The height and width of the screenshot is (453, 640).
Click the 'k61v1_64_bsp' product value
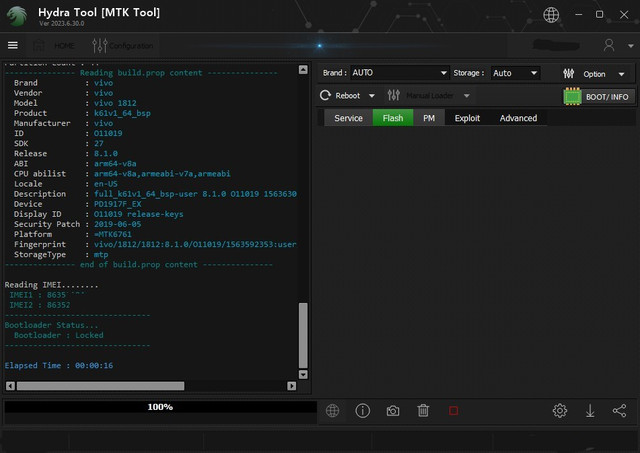click(122, 113)
